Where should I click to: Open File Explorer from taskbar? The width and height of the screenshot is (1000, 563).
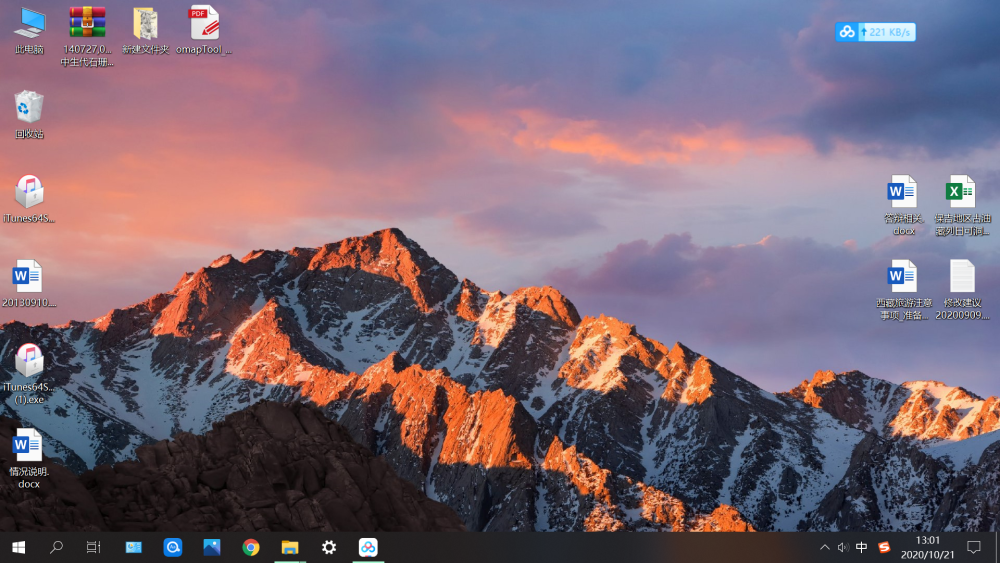[290, 547]
